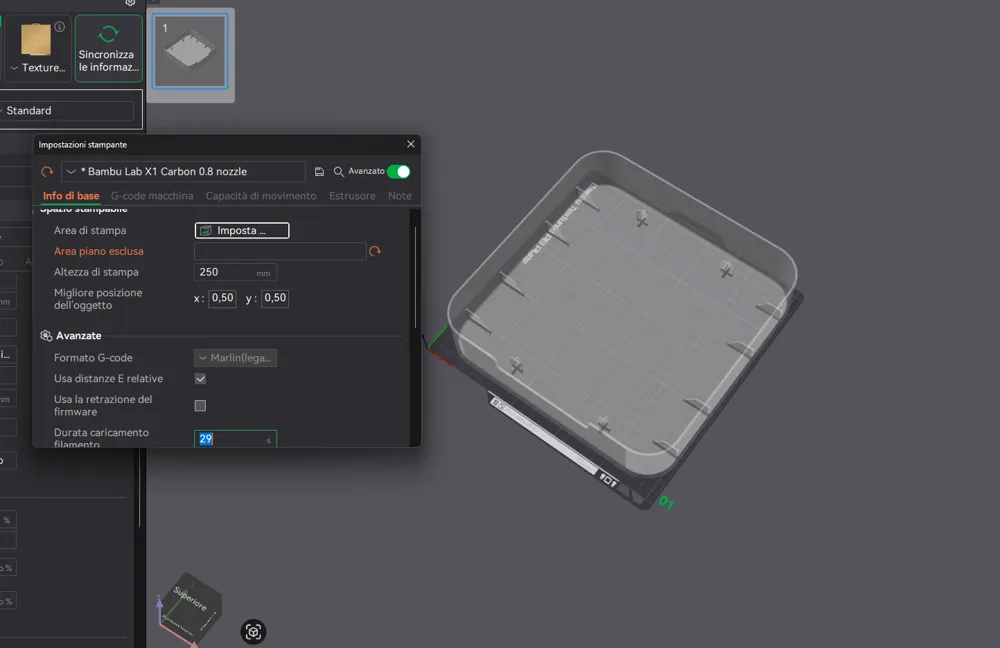Click the 3D tray model on plate

click(622, 313)
